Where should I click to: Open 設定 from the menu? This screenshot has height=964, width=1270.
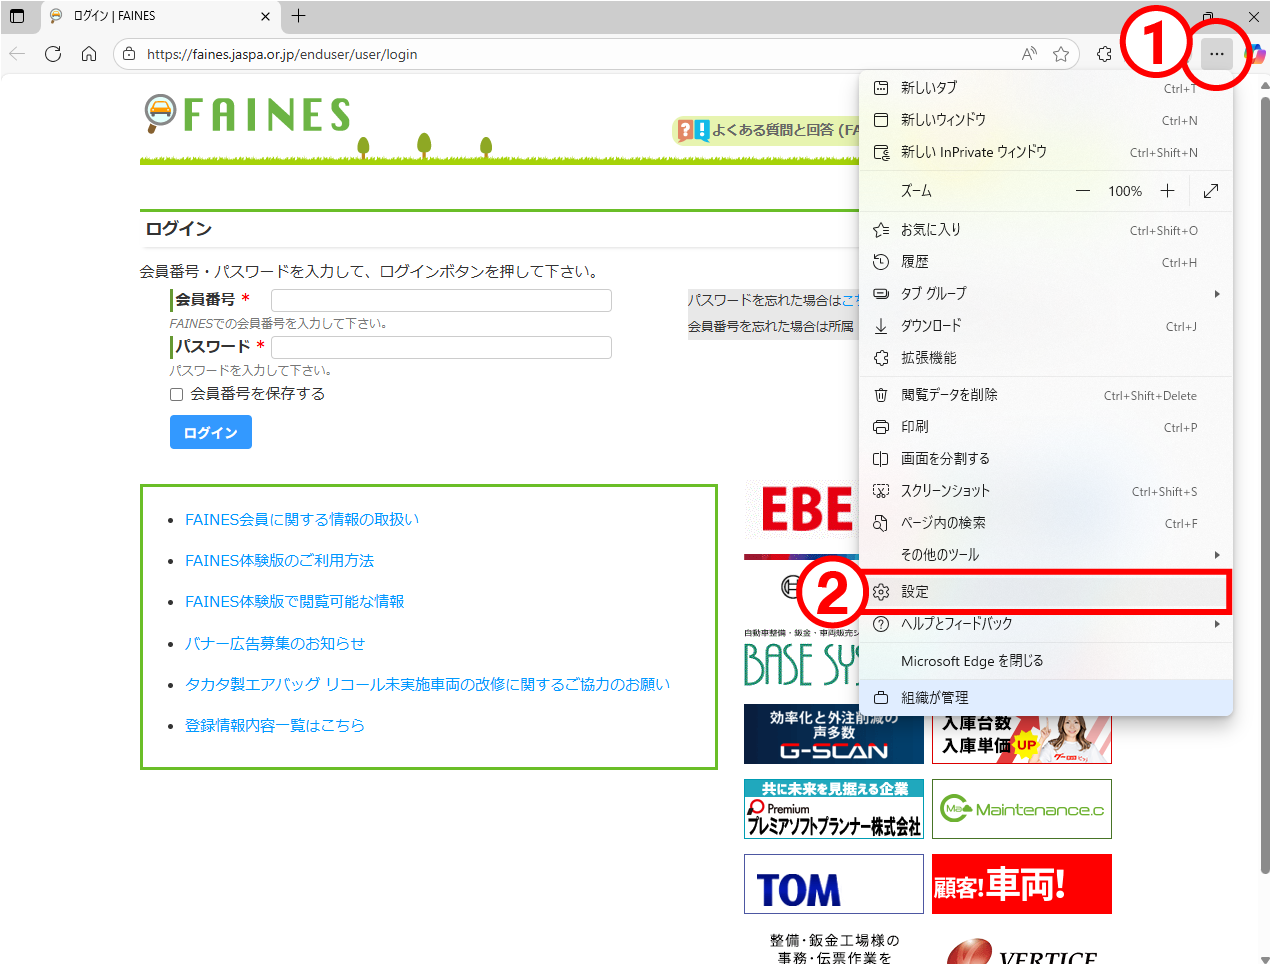point(1046,592)
